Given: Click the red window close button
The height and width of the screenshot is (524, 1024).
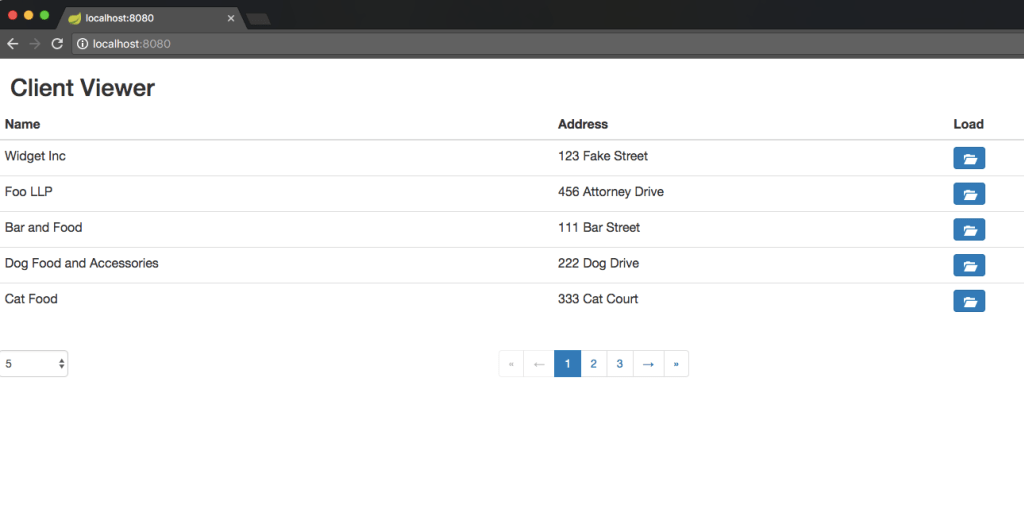Looking at the screenshot, I should [12, 15].
